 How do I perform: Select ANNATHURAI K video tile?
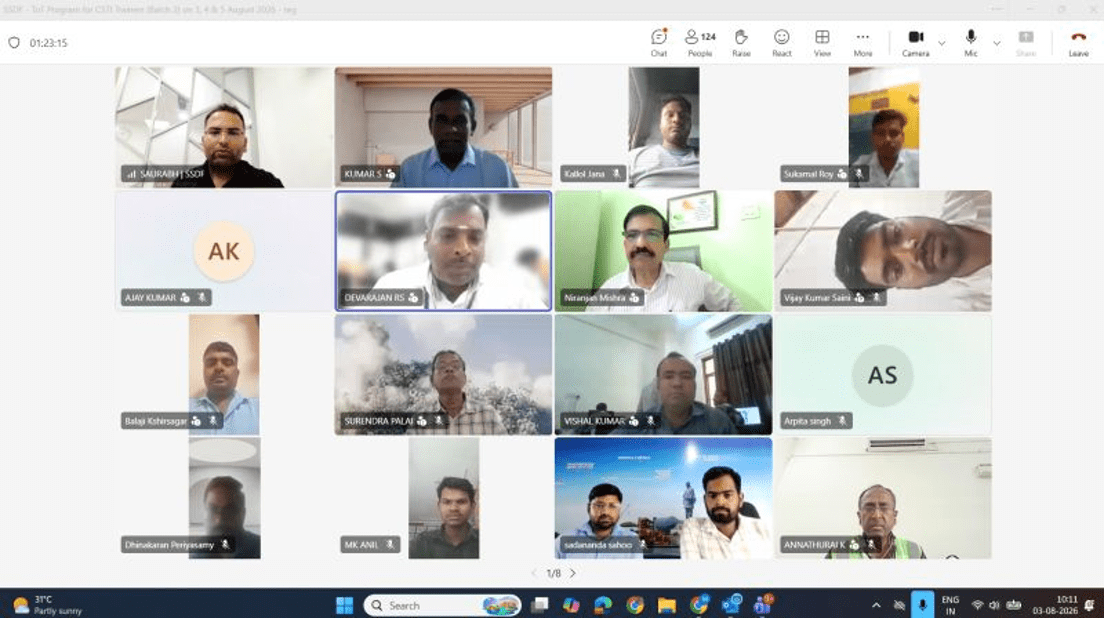pos(883,498)
